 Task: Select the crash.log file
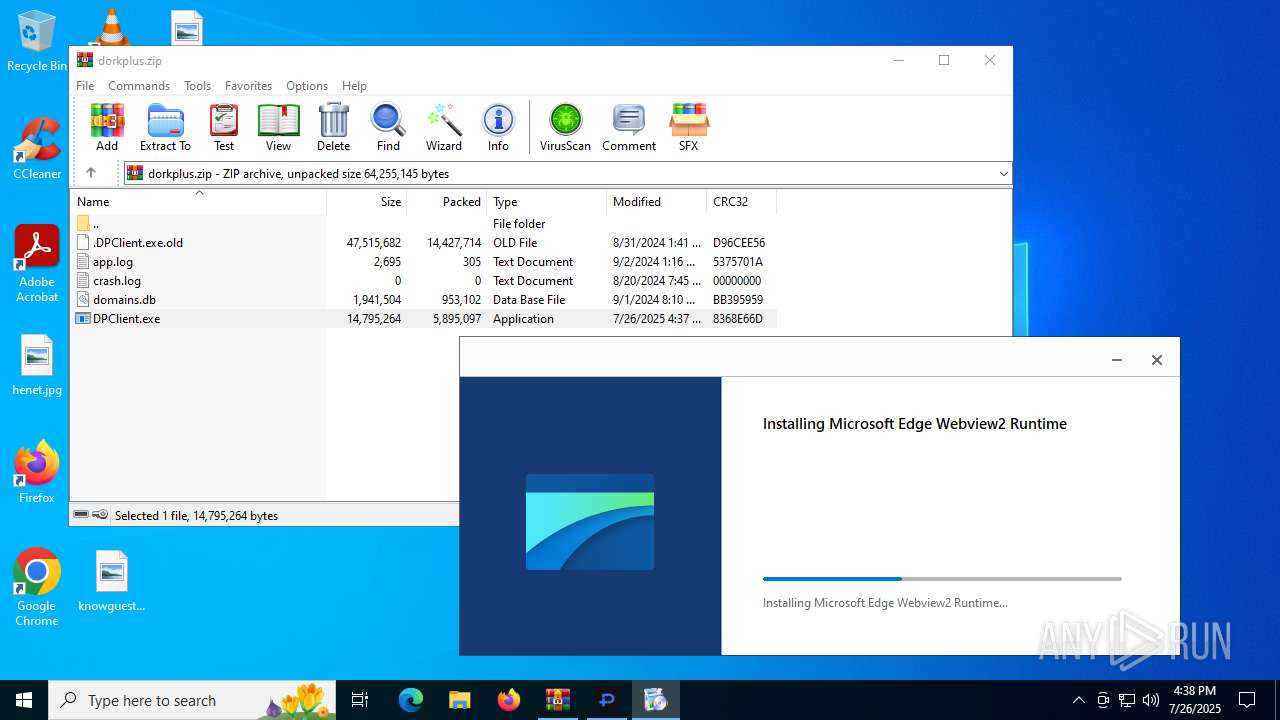coord(423,281)
